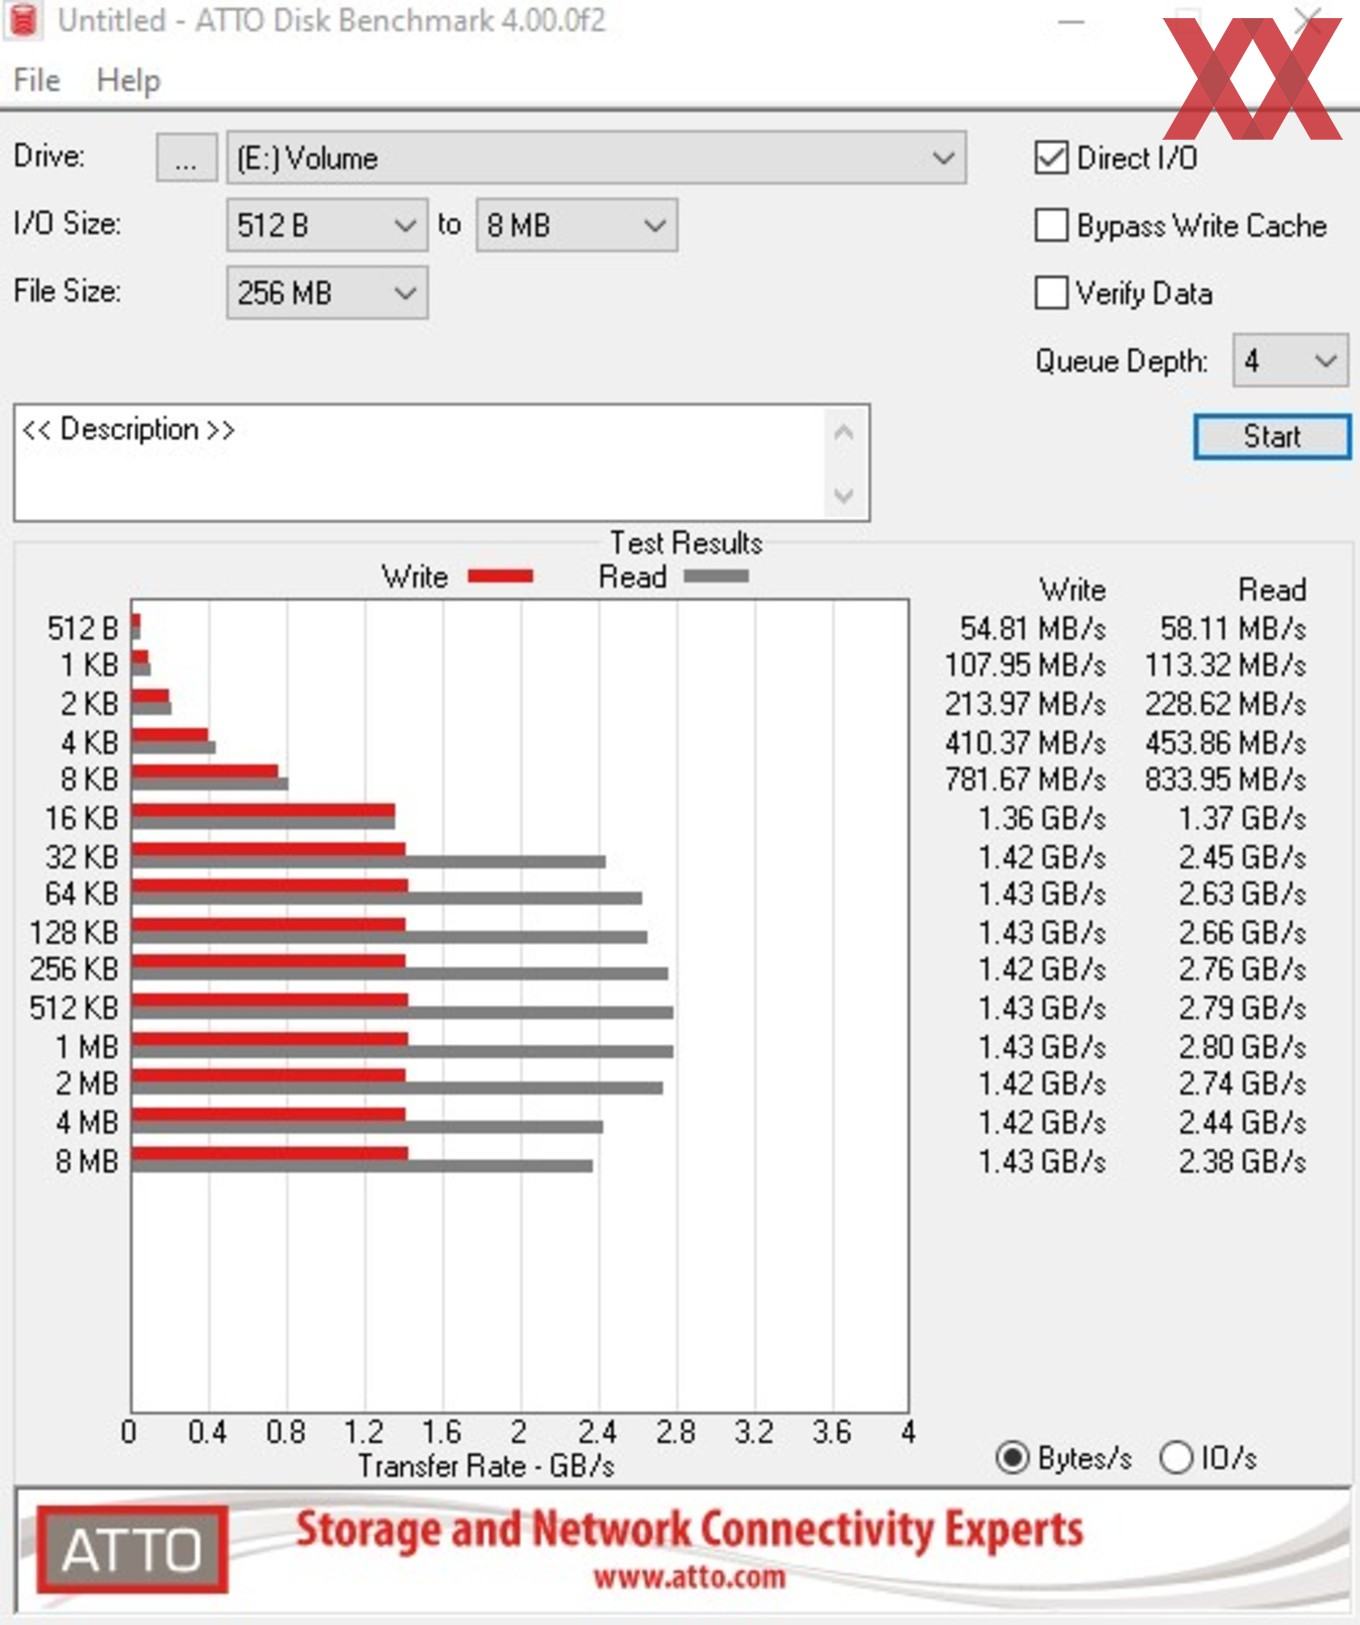Click the 2.45 GB/s read value
Screen dimensions: 1360x1625
[x=1242, y=857]
